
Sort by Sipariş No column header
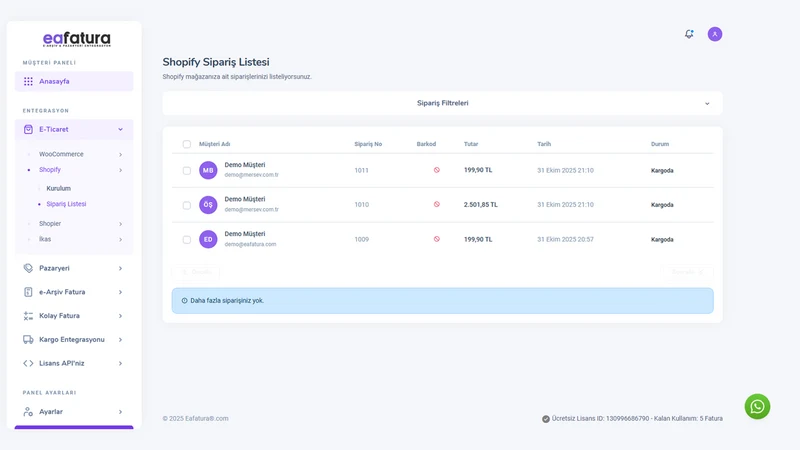coord(368,144)
